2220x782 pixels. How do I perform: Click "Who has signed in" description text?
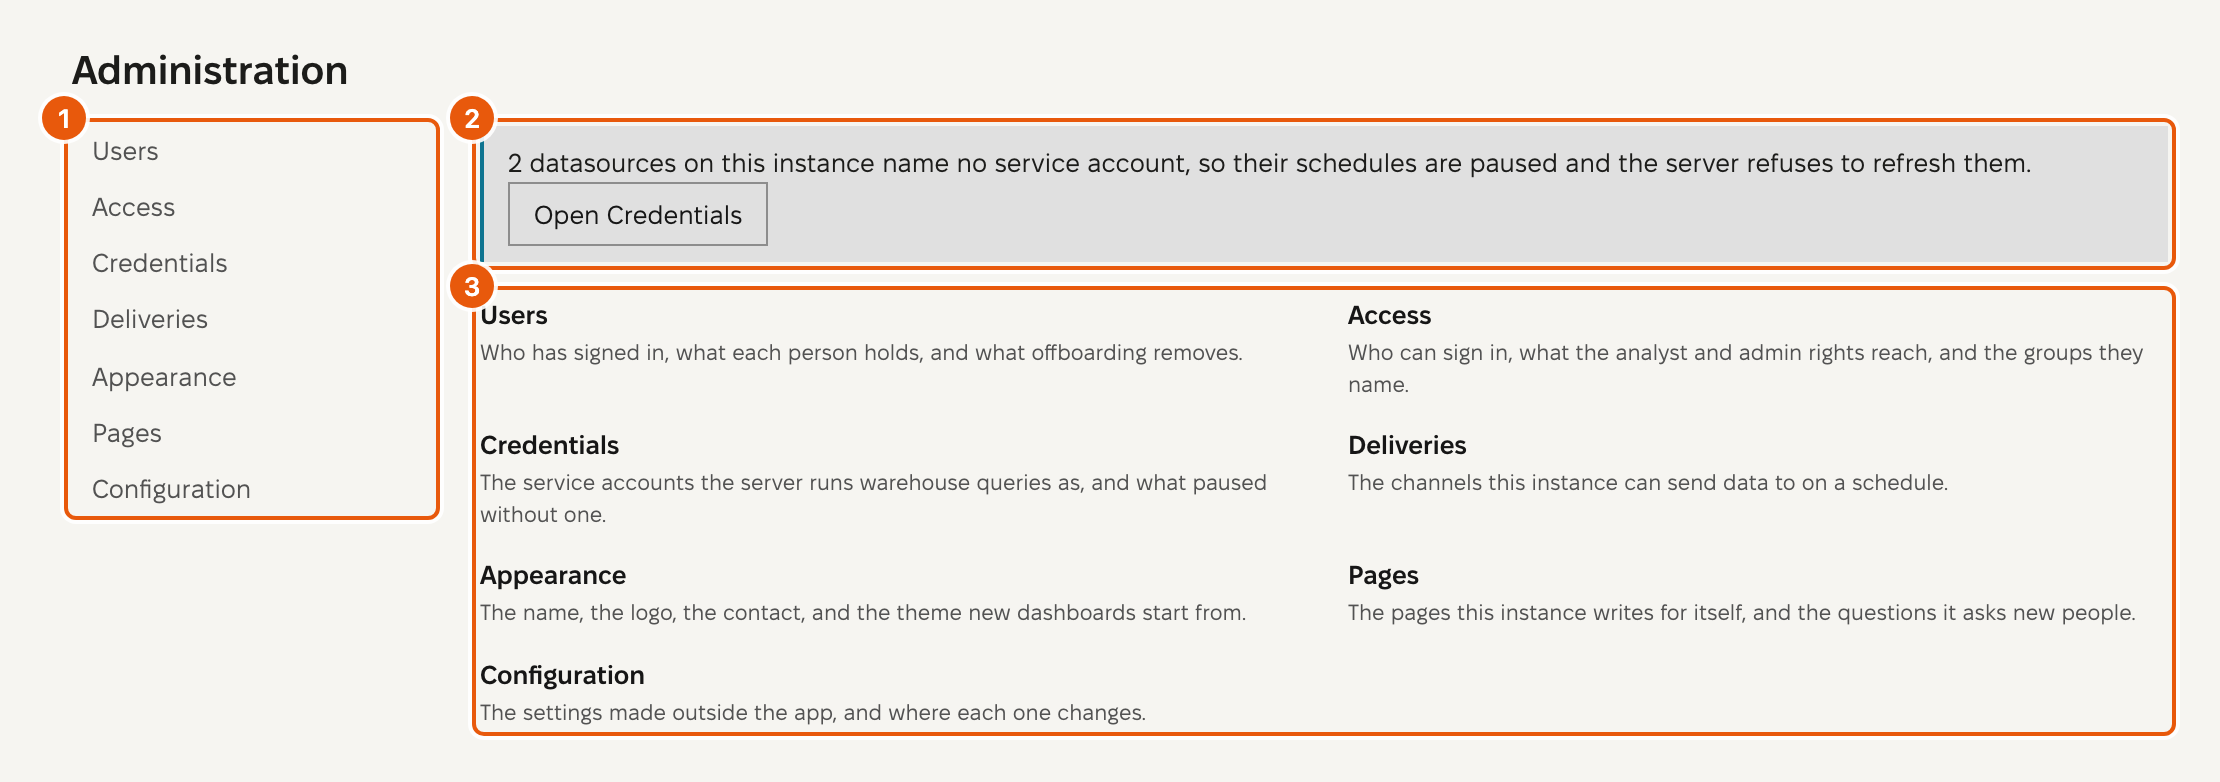coord(861,352)
